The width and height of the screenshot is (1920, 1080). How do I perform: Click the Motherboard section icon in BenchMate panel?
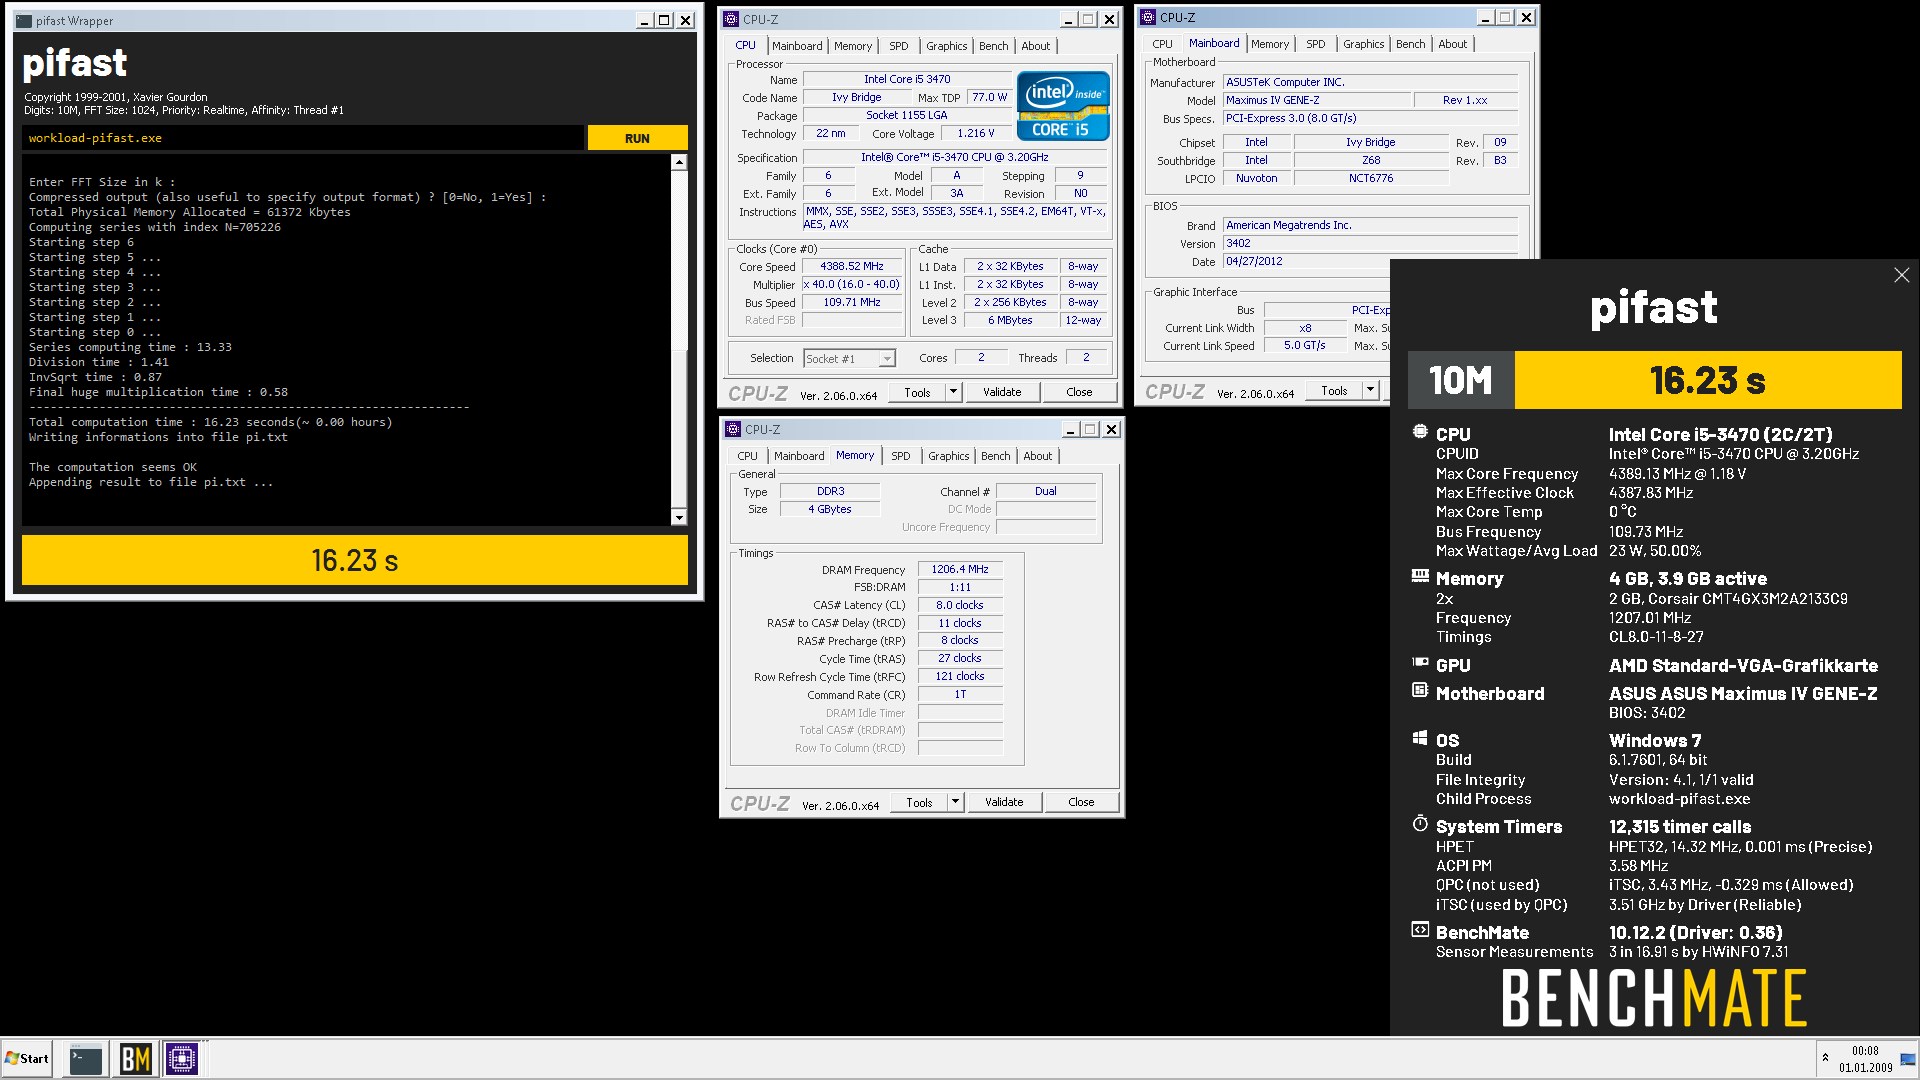(1420, 690)
